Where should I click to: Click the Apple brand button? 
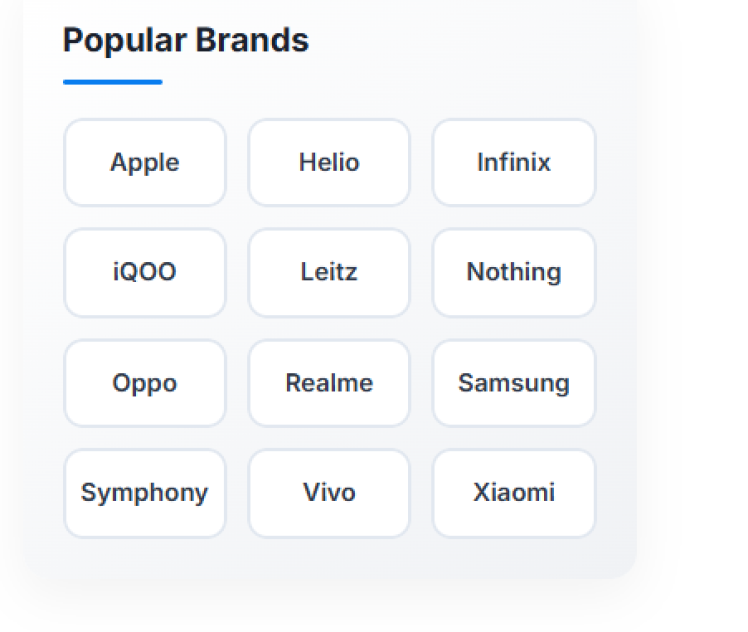pos(145,163)
